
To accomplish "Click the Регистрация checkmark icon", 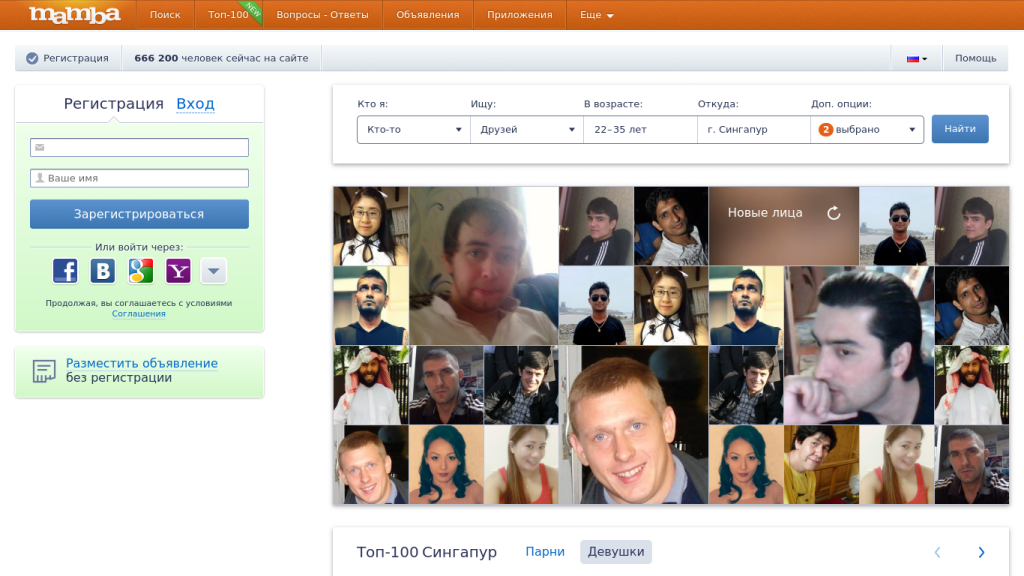I will click(x=32, y=58).
